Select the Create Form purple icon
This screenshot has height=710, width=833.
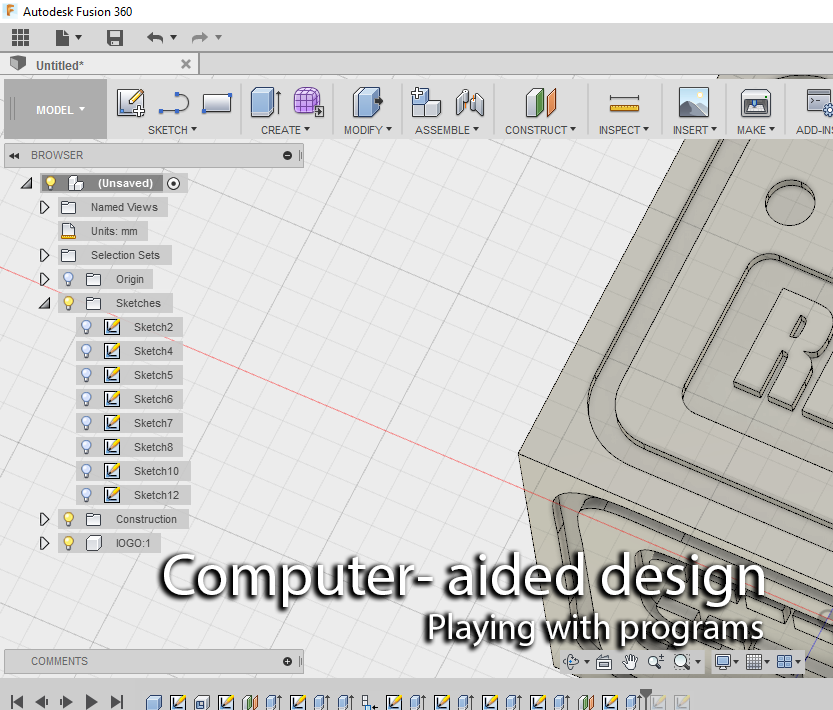pos(308,102)
